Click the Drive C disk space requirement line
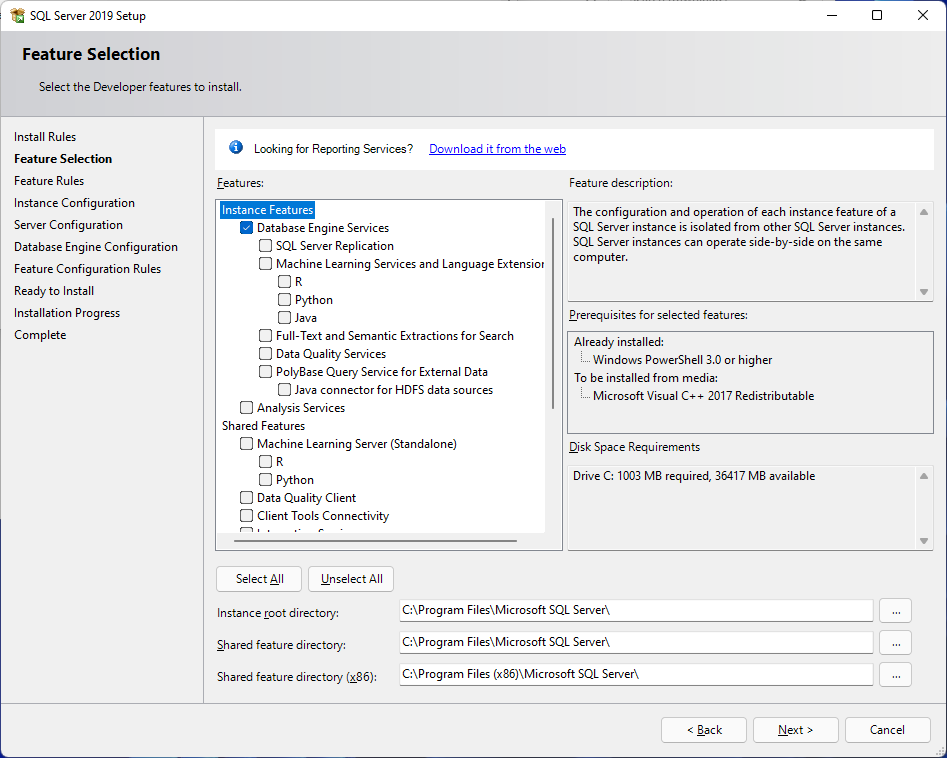Screen dimensions: 947x758 [x=694, y=476]
